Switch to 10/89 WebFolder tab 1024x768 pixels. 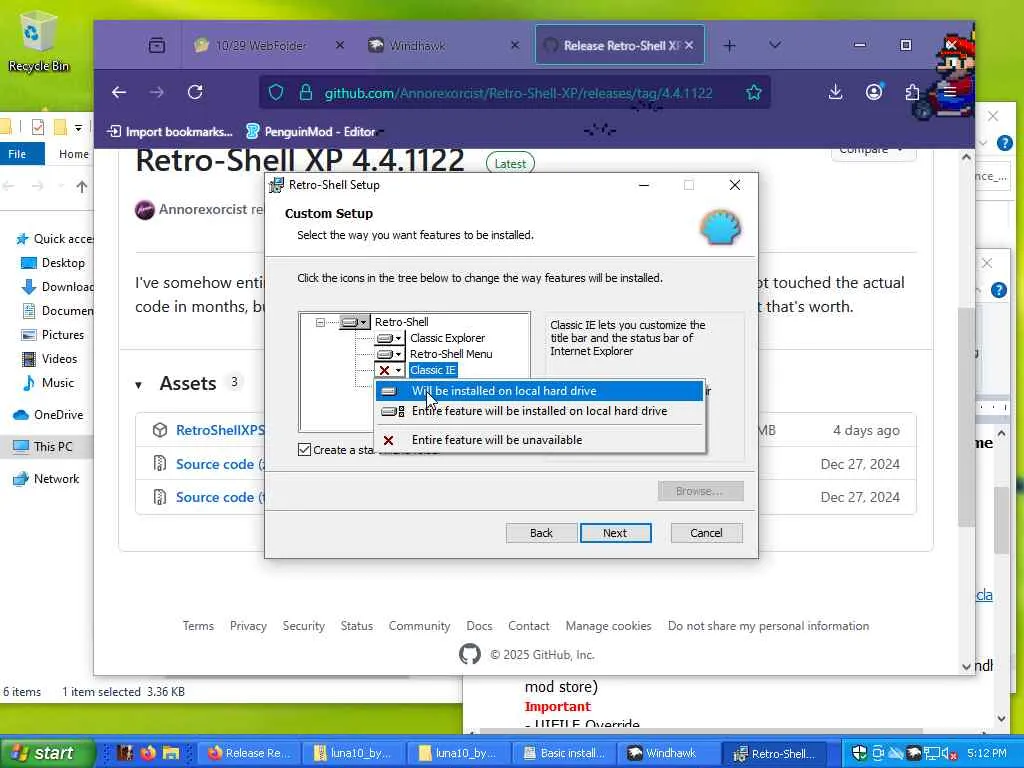(260, 46)
